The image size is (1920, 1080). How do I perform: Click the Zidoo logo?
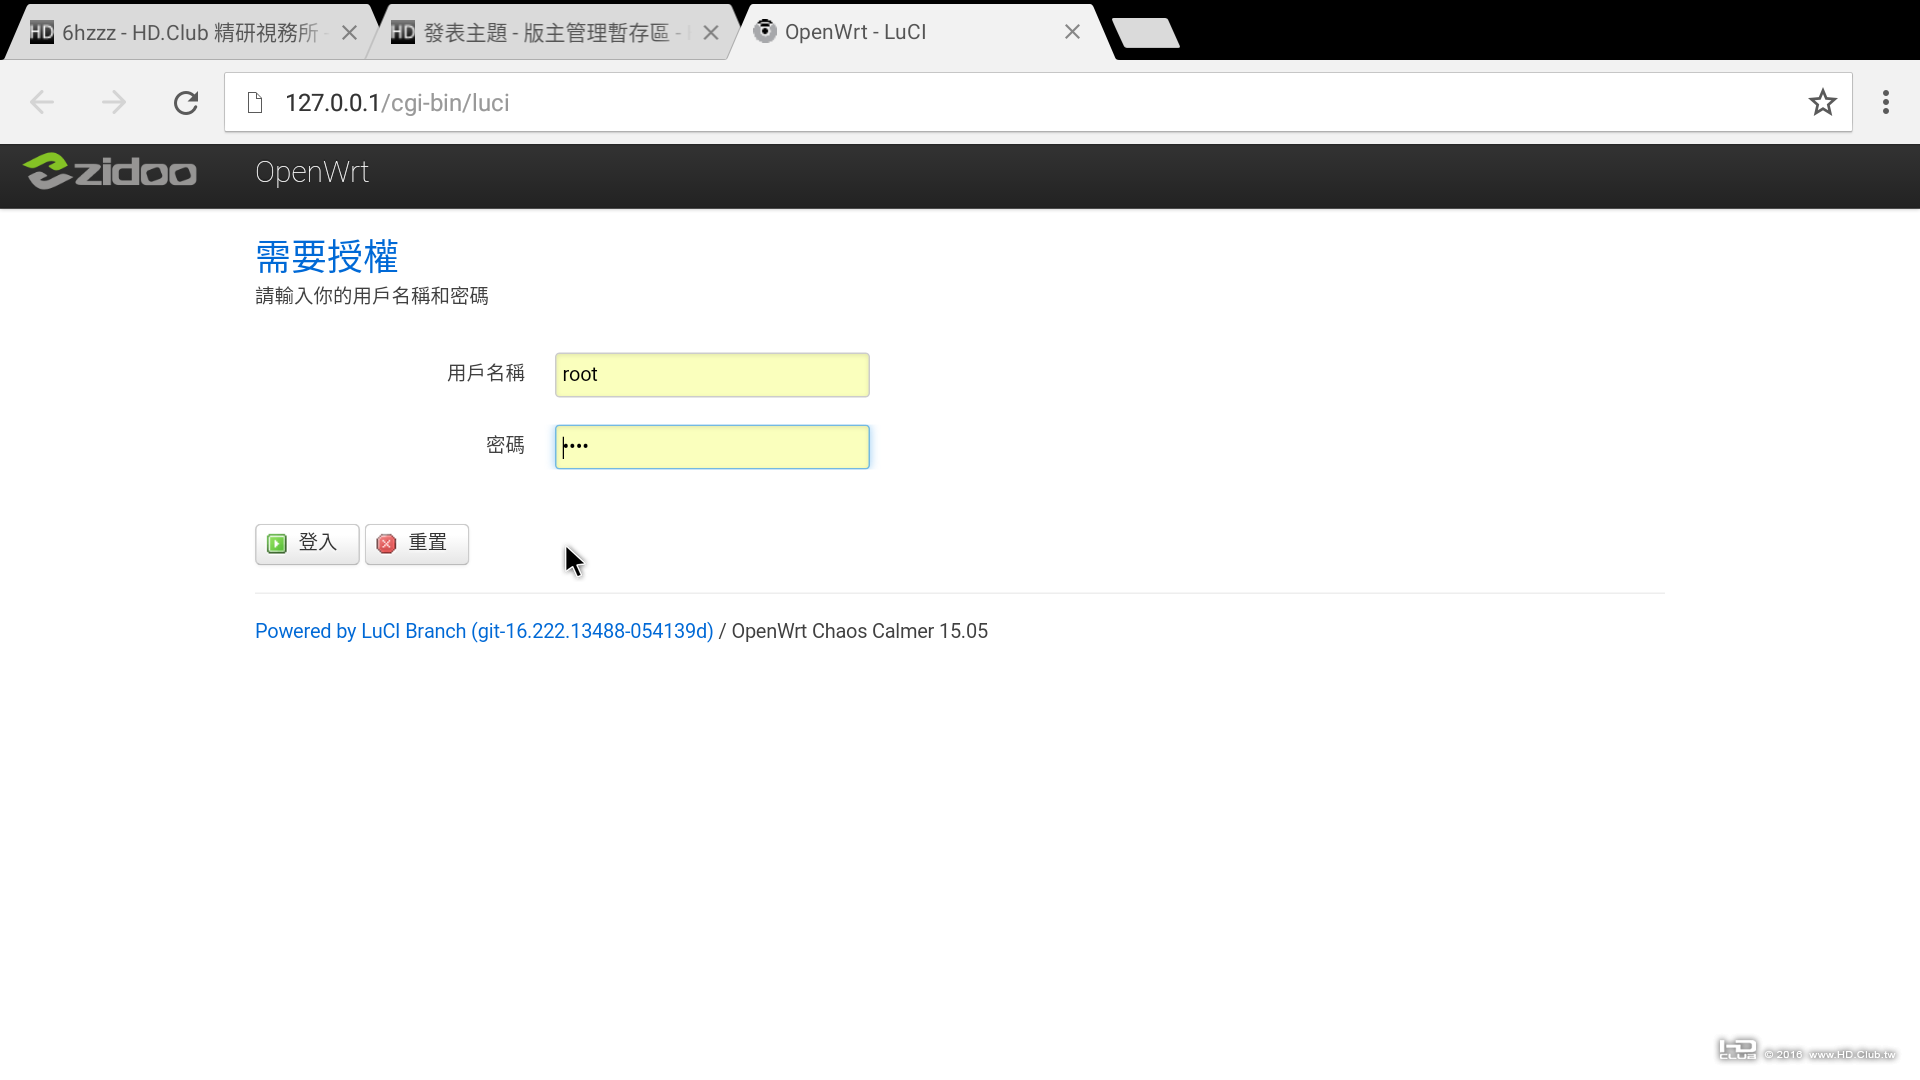[110, 172]
